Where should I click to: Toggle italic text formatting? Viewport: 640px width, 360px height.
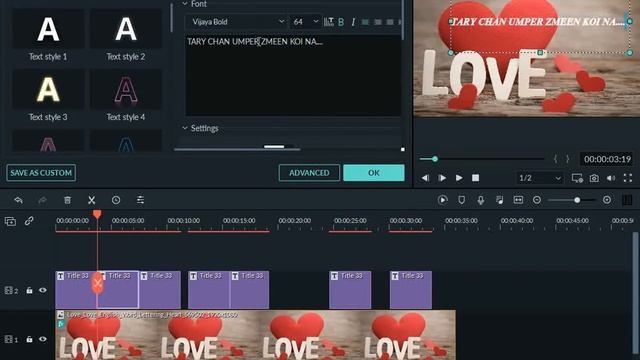pos(353,22)
